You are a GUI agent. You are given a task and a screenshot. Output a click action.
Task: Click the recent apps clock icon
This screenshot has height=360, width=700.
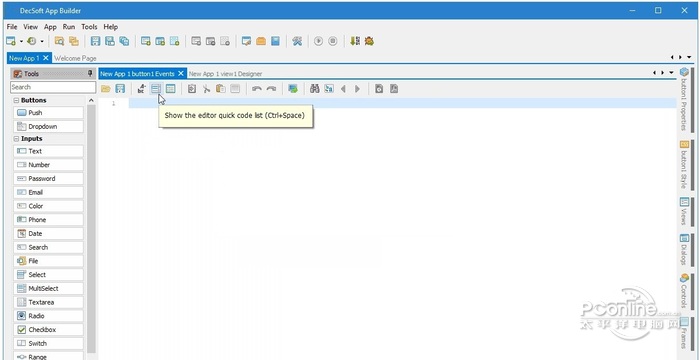pos(32,41)
